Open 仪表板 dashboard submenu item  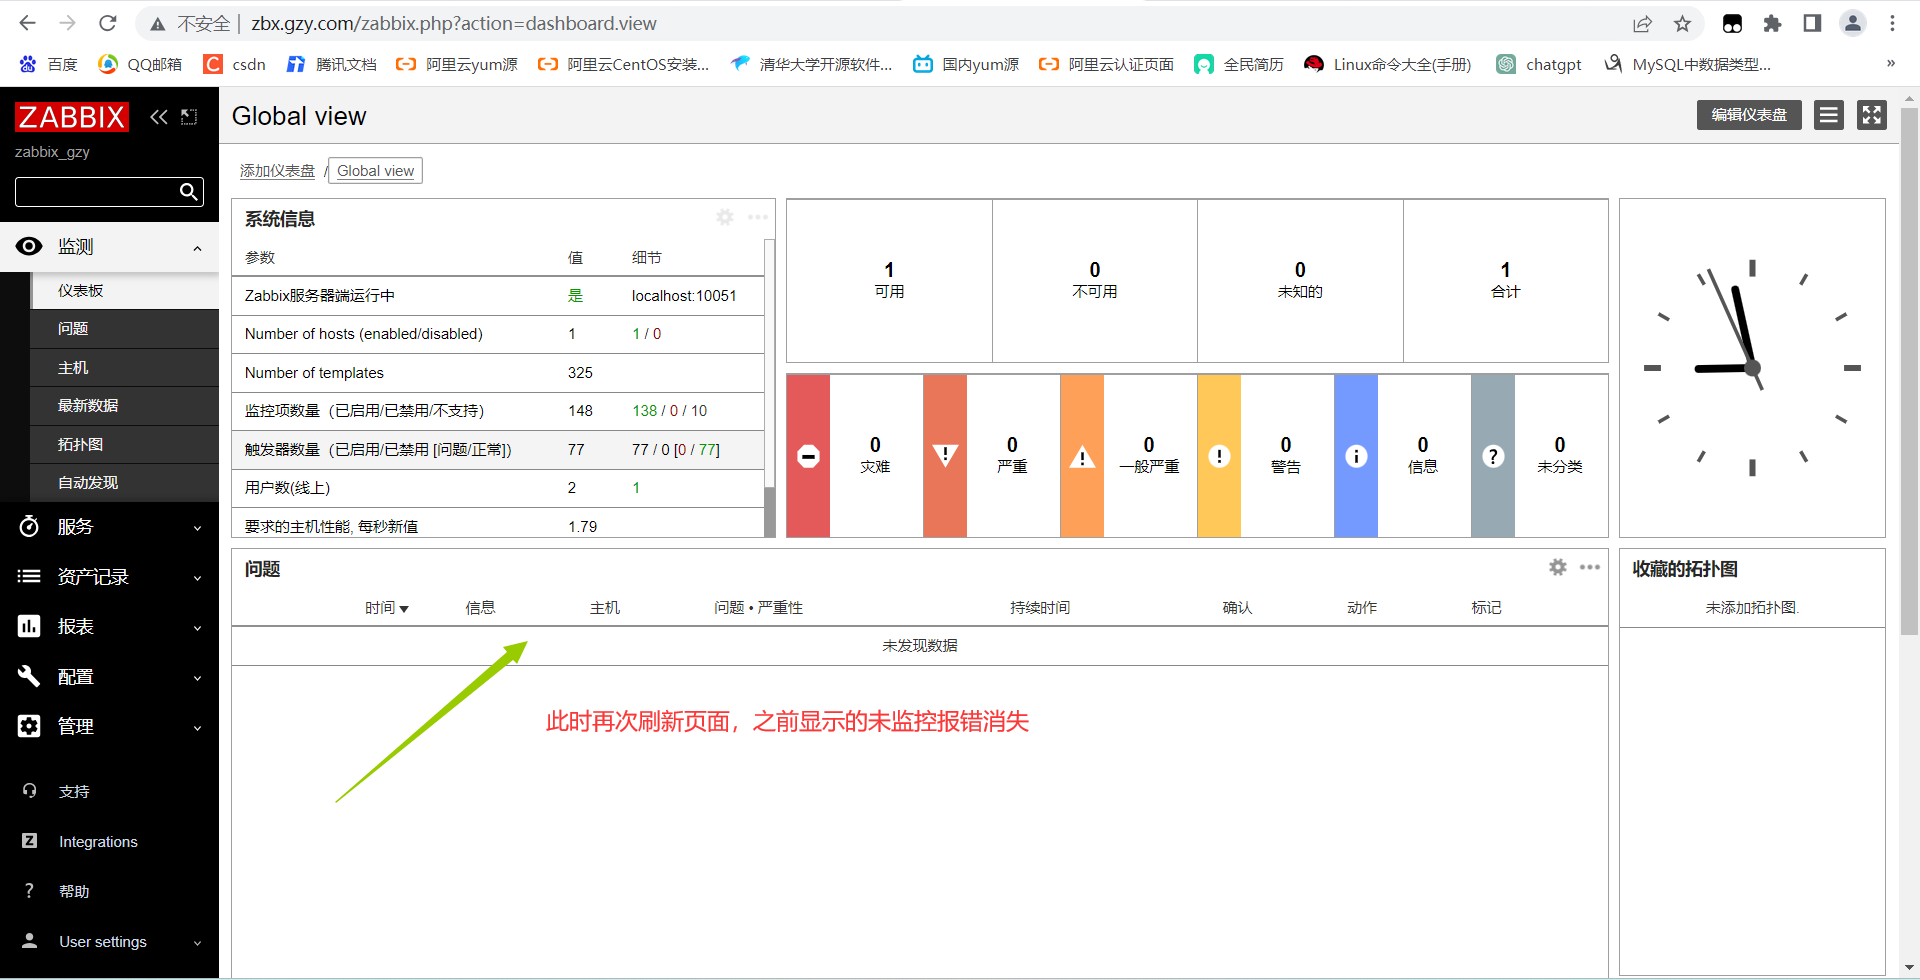125,291
